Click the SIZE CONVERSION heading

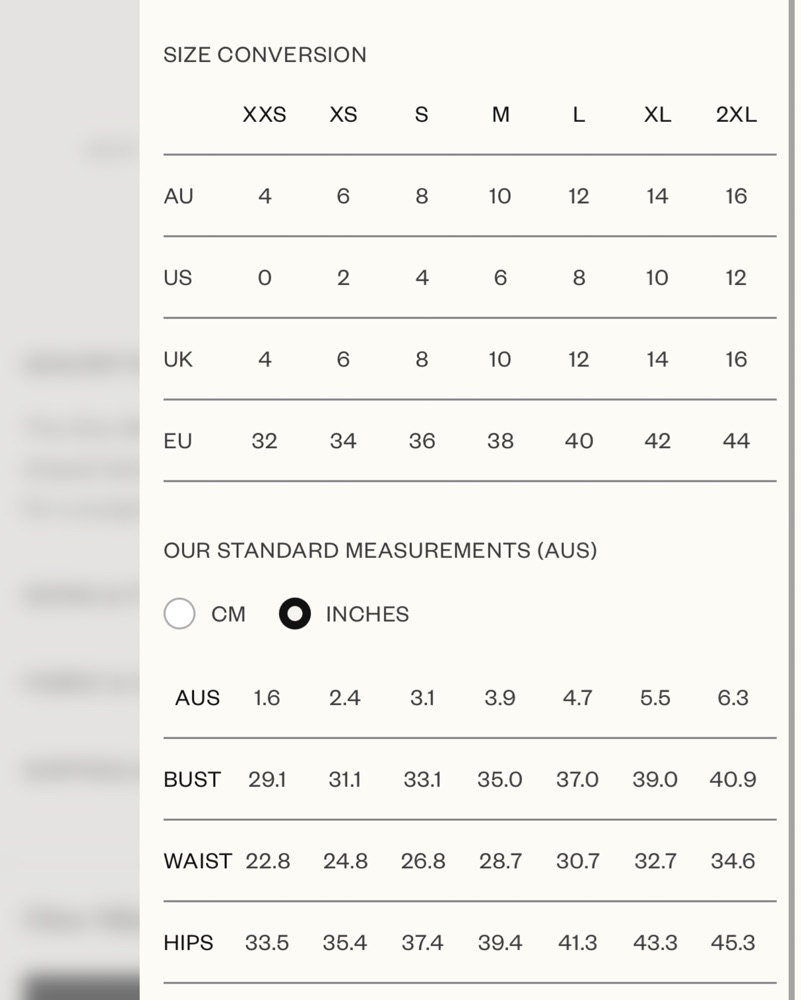click(265, 55)
